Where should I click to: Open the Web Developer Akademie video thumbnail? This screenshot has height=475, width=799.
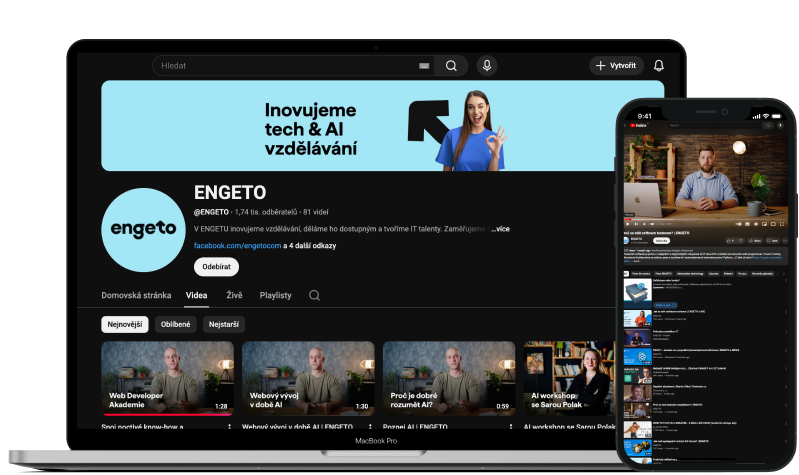[168, 378]
